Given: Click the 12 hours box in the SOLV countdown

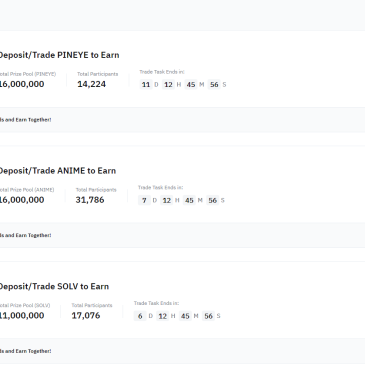Looking at the screenshot, I should 163,316.
